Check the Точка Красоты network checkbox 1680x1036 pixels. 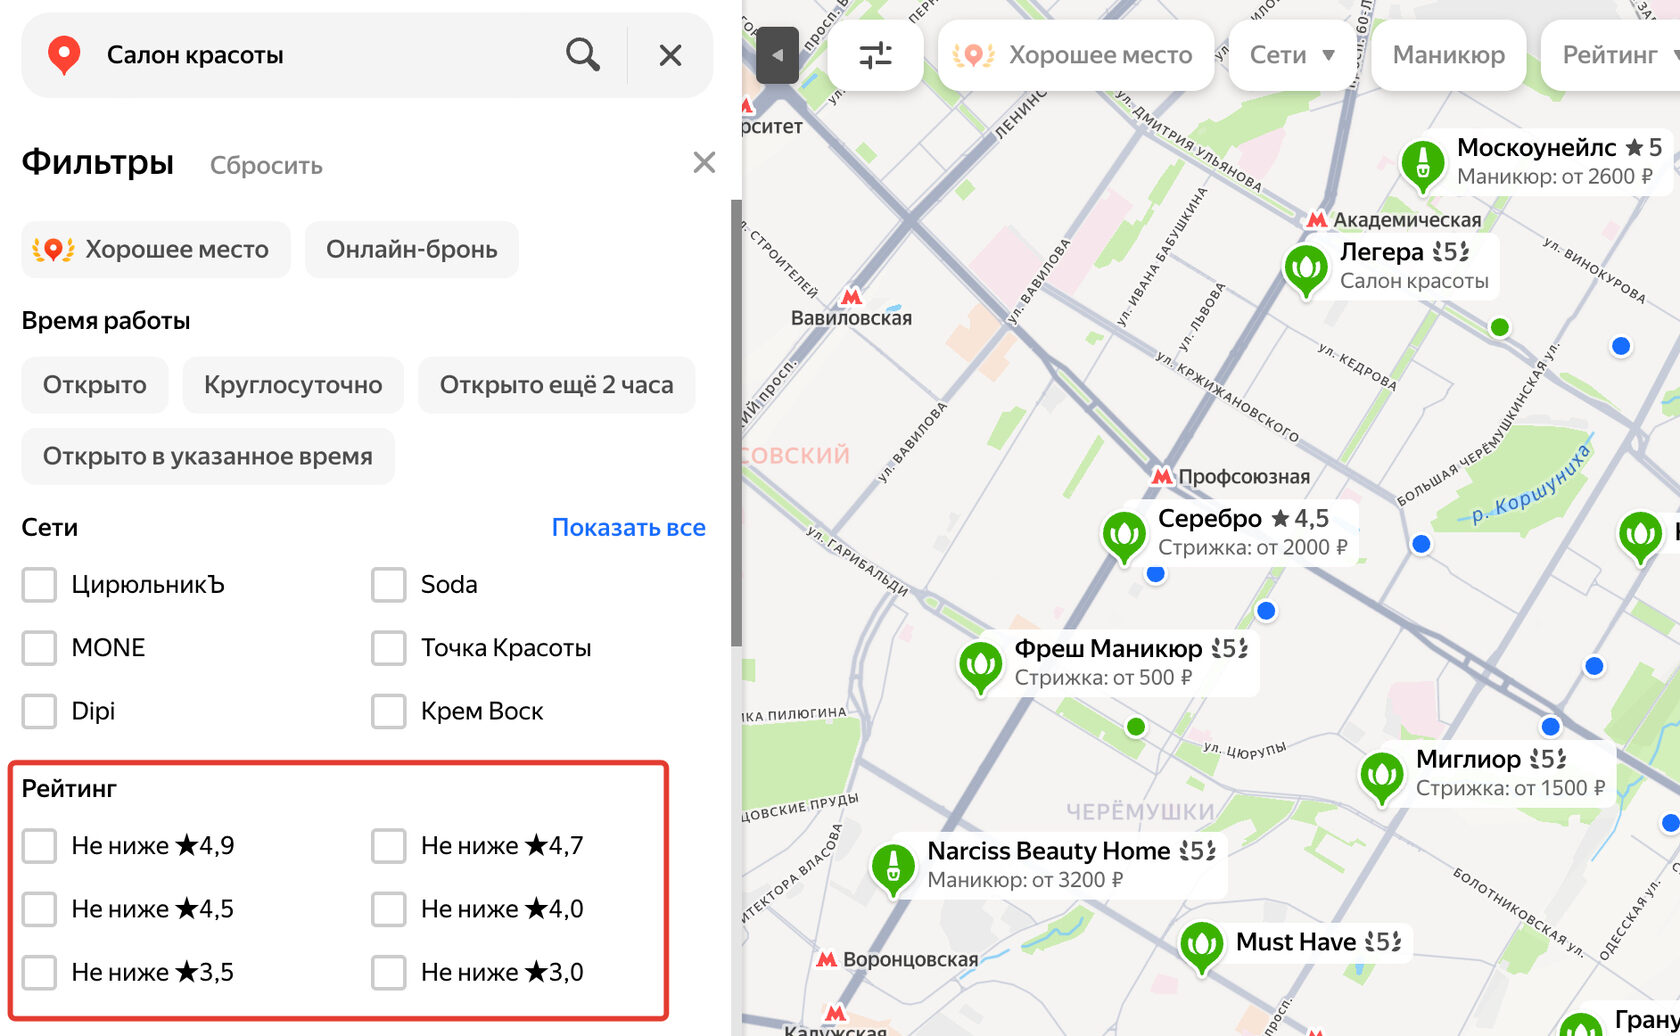(388, 648)
